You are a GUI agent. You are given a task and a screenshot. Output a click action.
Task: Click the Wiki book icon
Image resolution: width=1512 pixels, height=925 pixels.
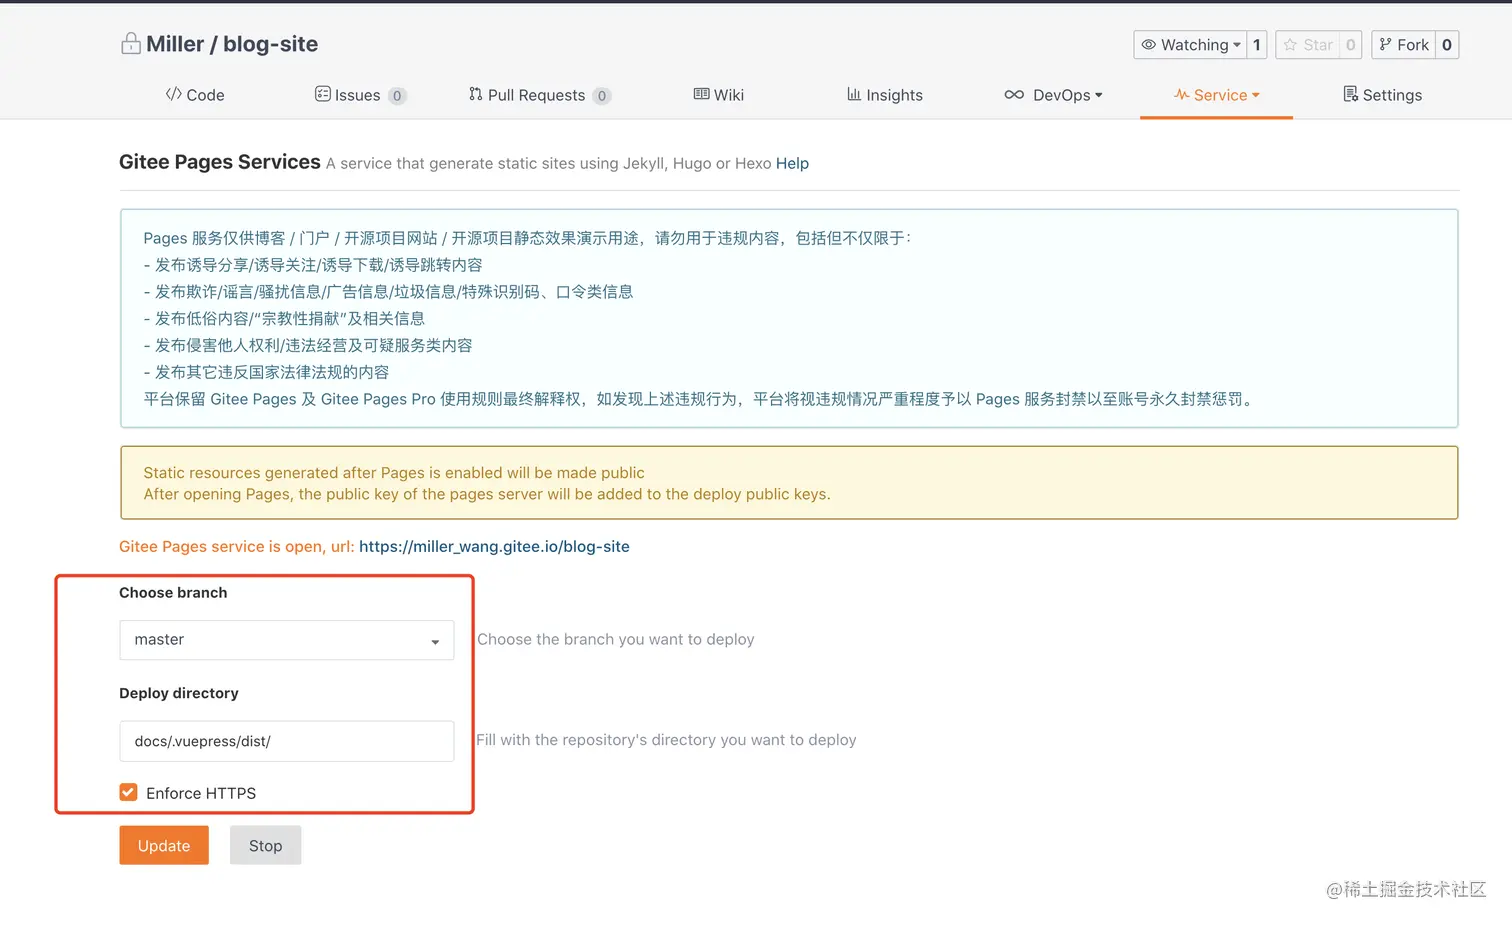coord(702,94)
